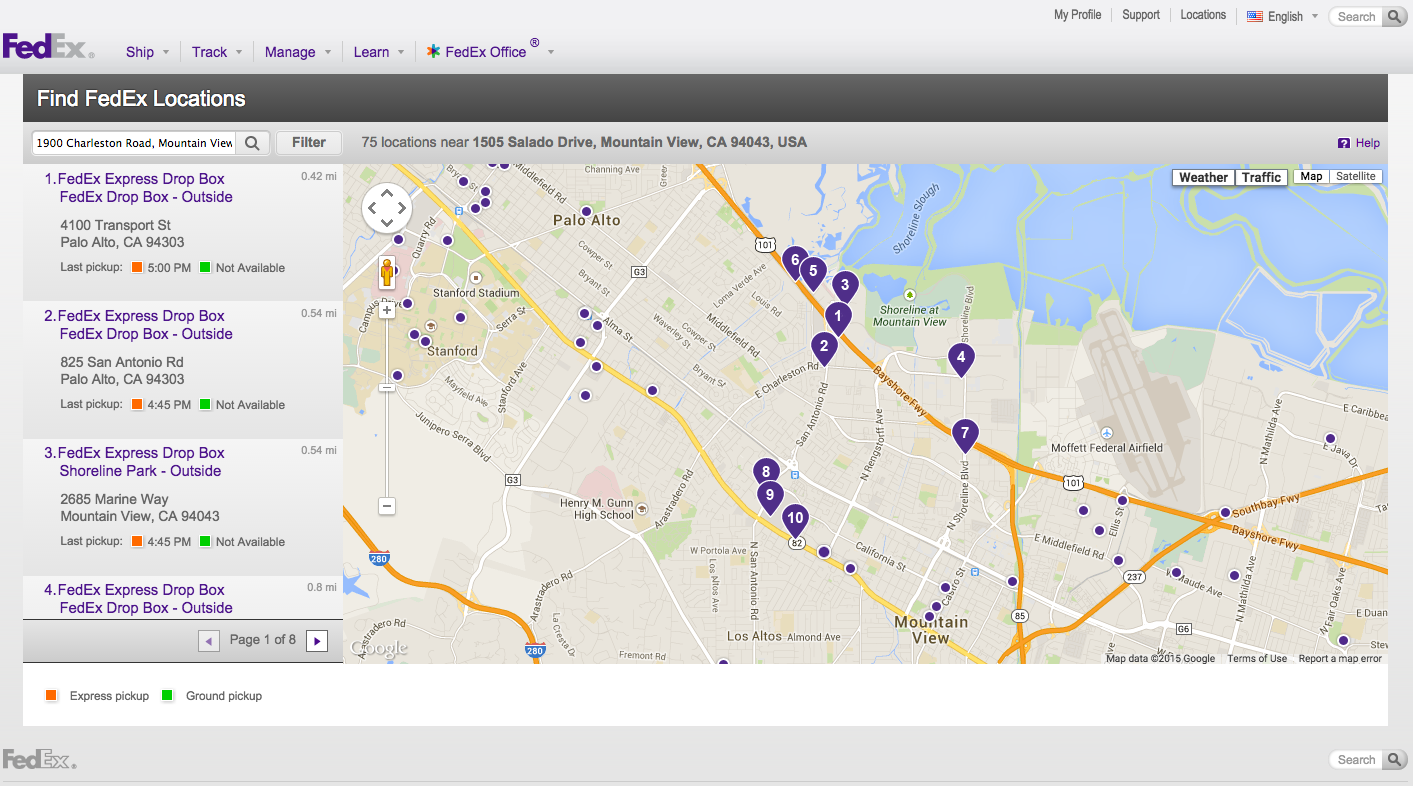Image resolution: width=1413 pixels, height=786 pixels.
Task: Click address text 825 San Antonio Rd
Action: (x=122, y=362)
